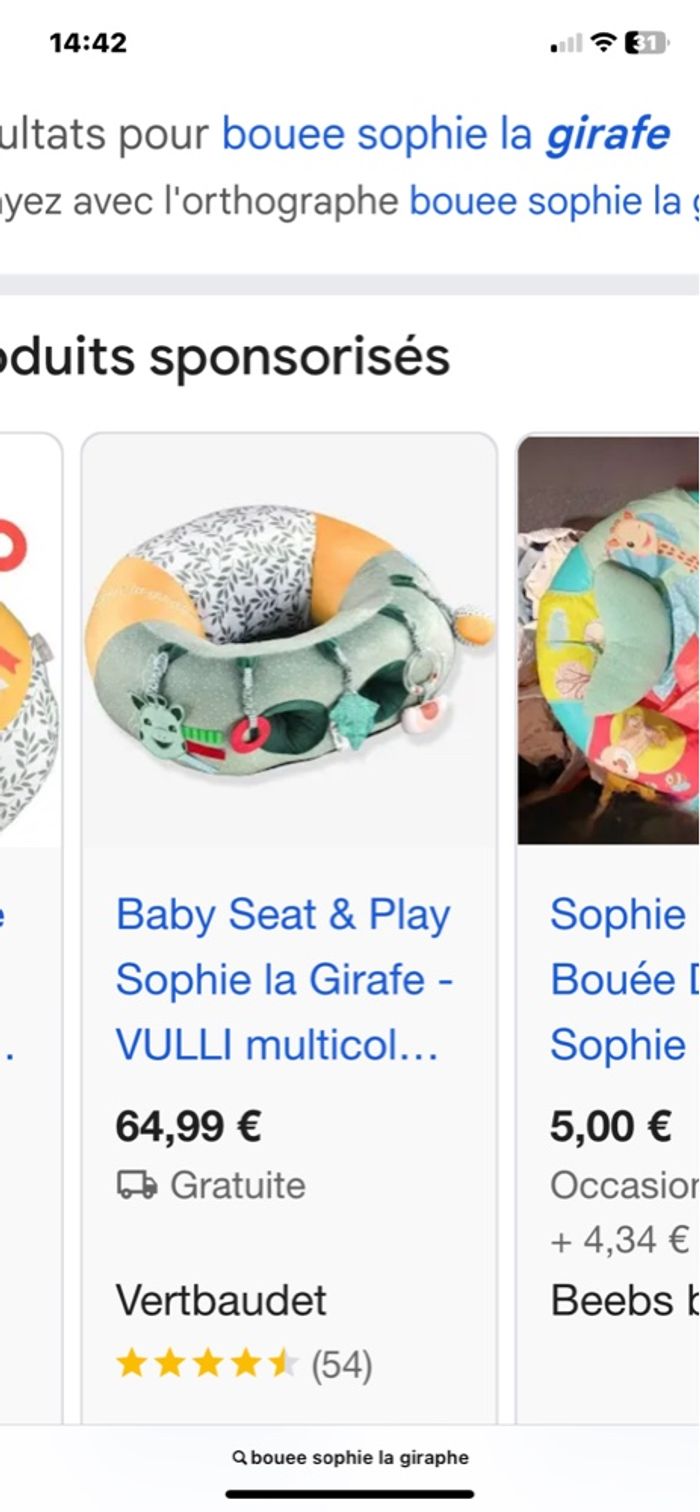Screen dimensions: 700x1512
Task: Tap the 64,99 € price
Action: point(188,1126)
